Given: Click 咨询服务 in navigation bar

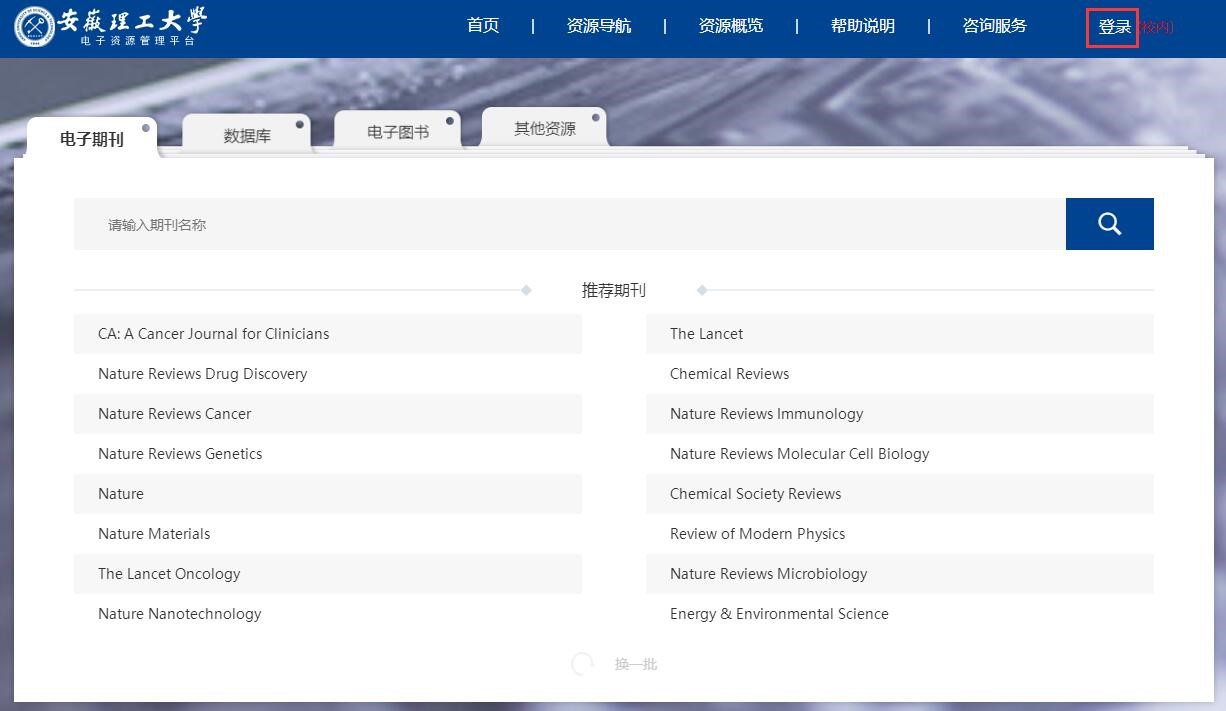Looking at the screenshot, I should pyautogui.click(x=995, y=26).
